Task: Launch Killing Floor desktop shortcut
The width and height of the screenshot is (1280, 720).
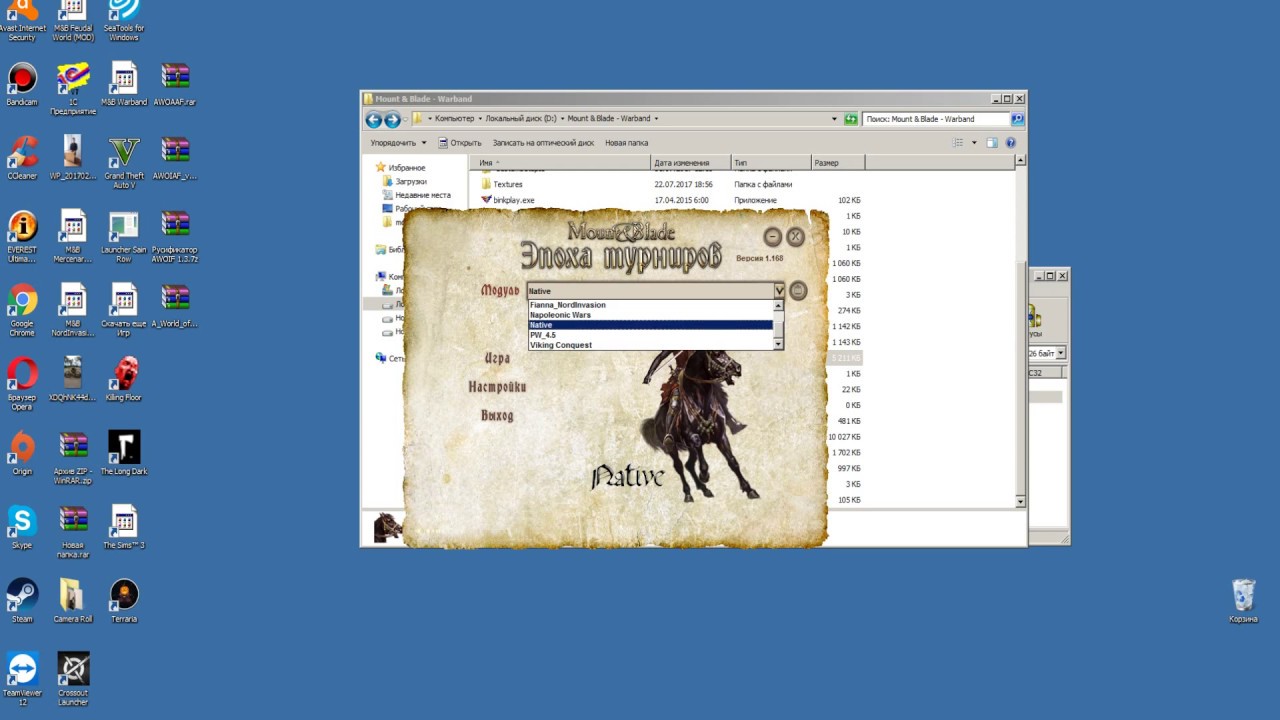Action: (124, 379)
